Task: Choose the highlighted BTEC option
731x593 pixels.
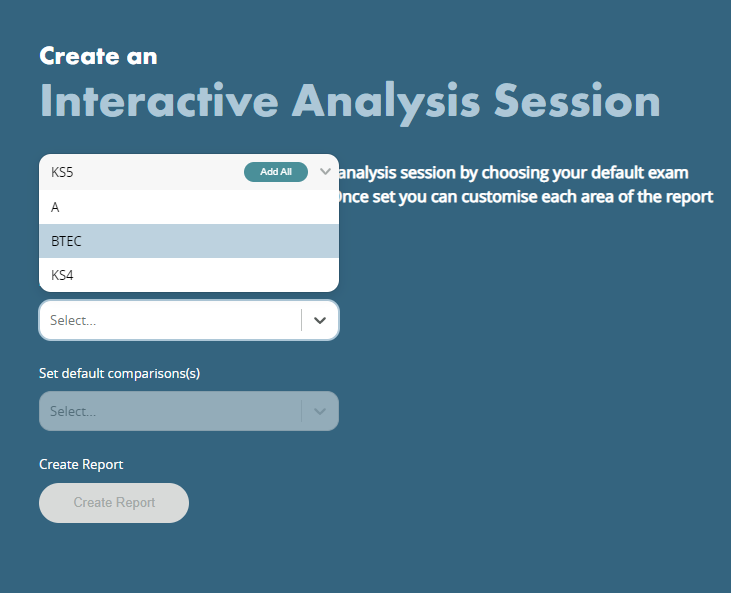Action: 189,241
